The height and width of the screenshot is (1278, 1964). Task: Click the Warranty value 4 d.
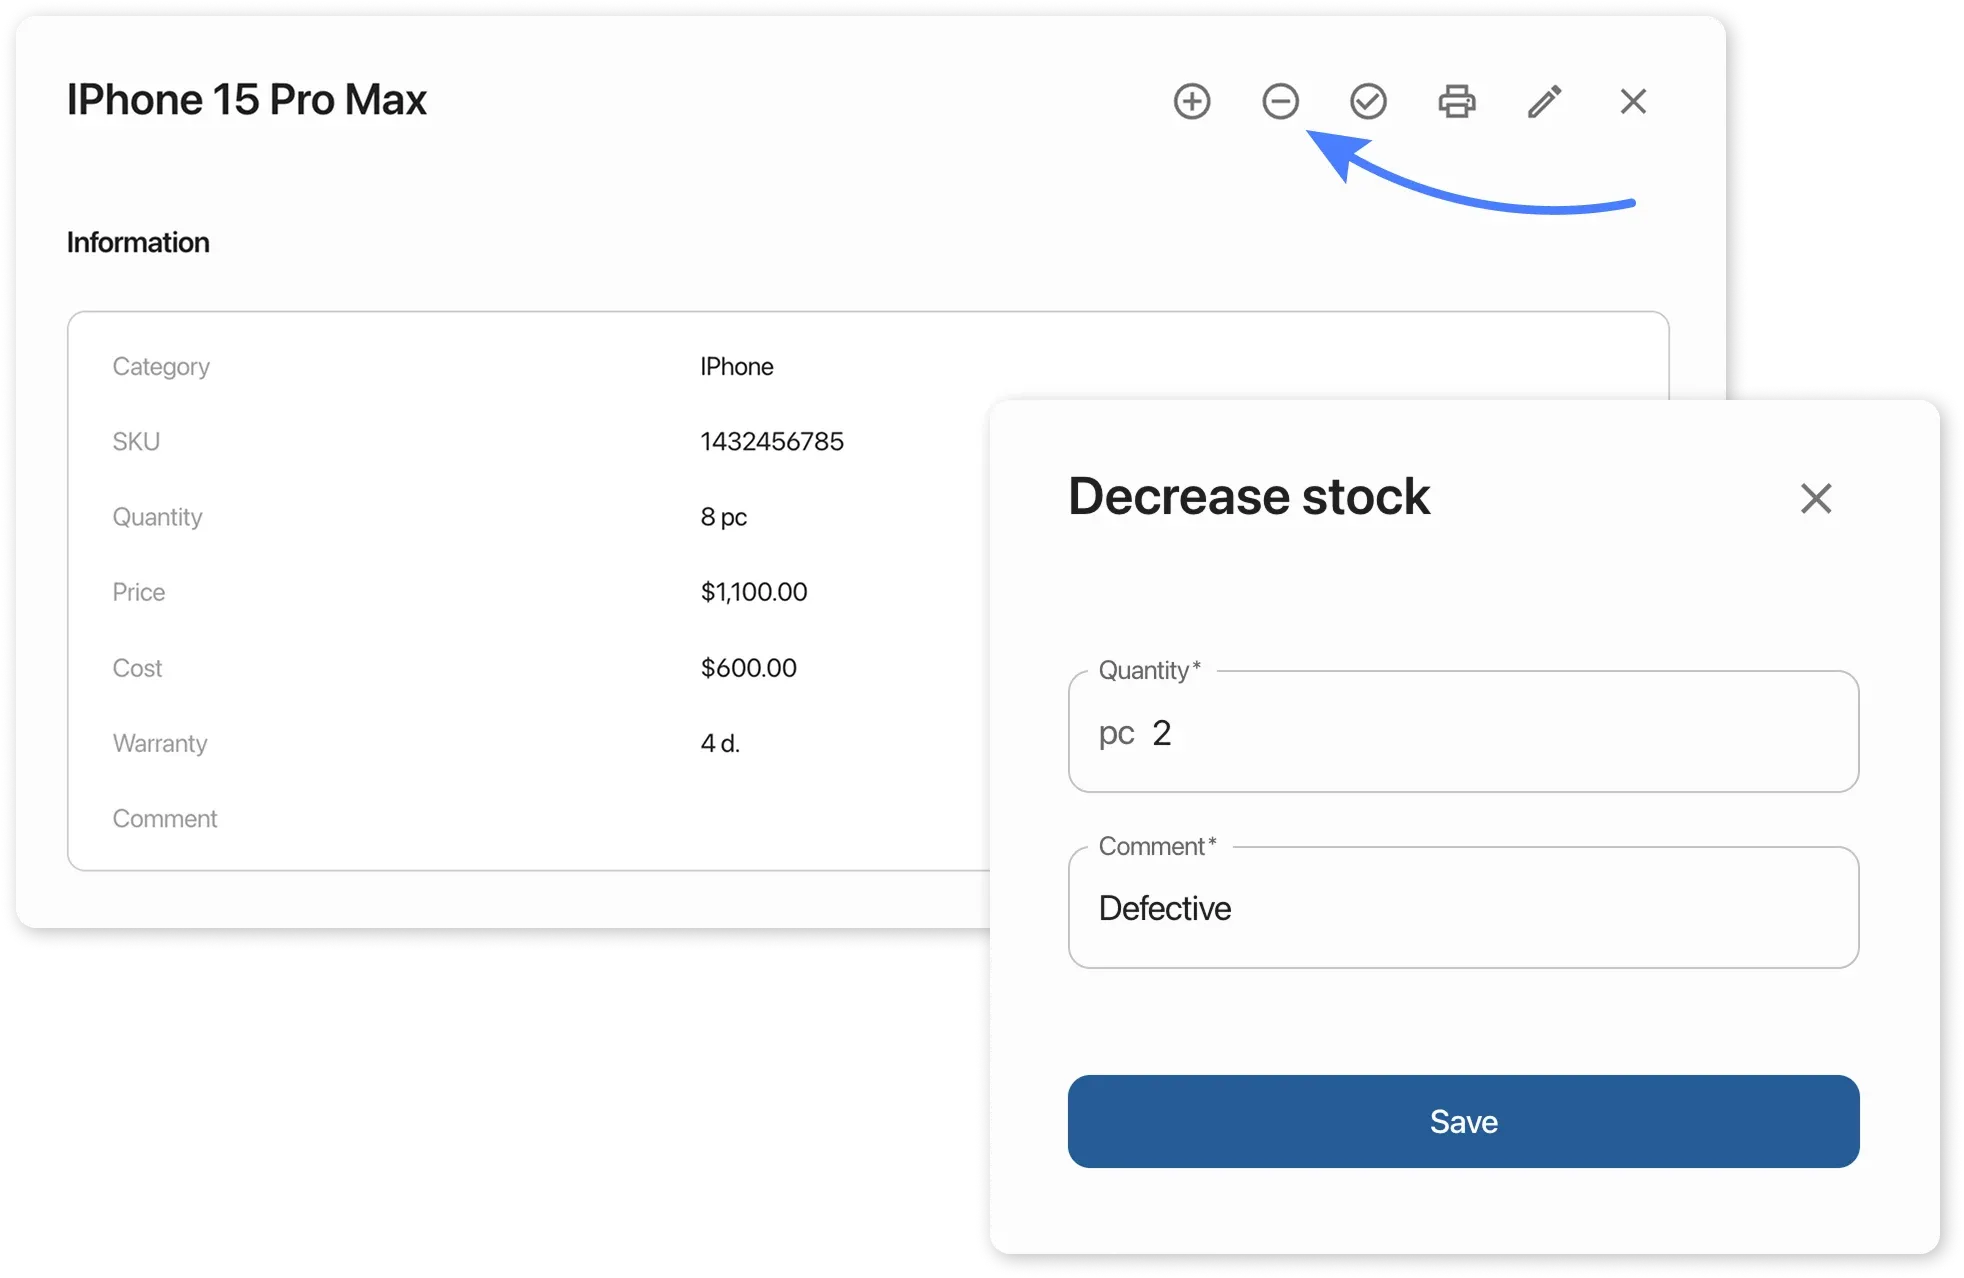(719, 742)
